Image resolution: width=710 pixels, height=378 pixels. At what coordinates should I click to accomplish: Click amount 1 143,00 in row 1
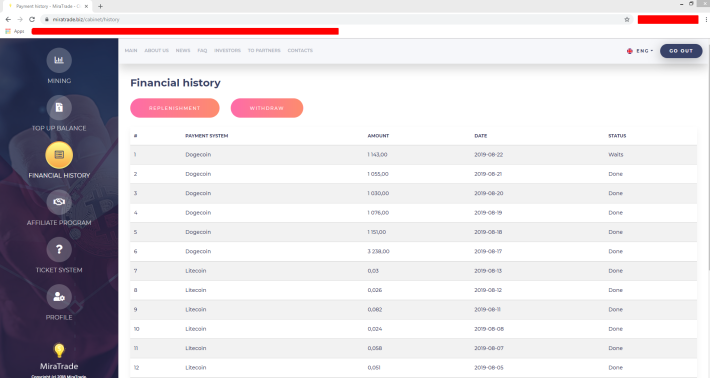377,155
